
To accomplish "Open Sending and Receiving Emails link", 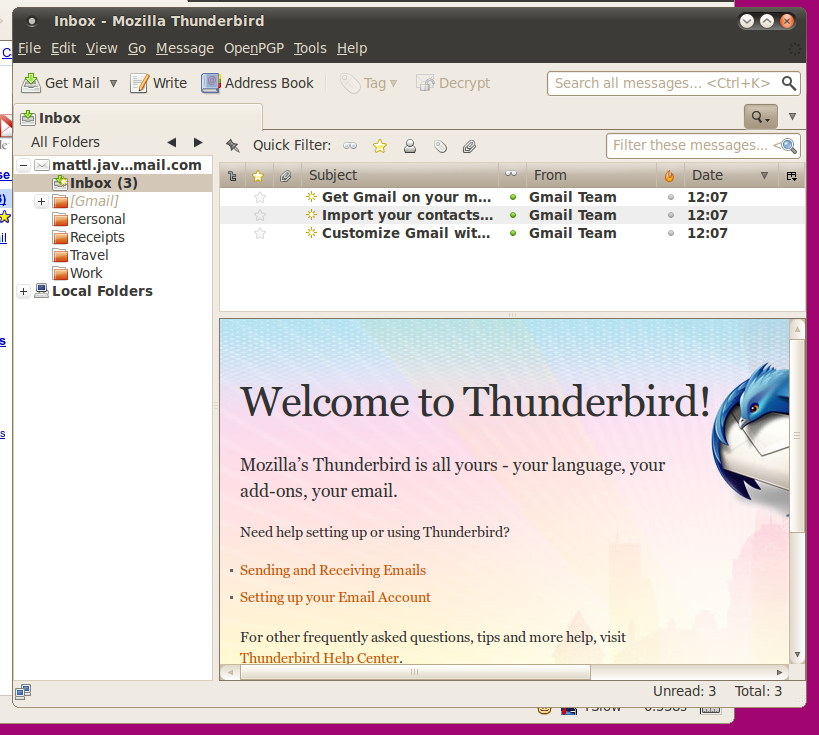I will (333, 570).
